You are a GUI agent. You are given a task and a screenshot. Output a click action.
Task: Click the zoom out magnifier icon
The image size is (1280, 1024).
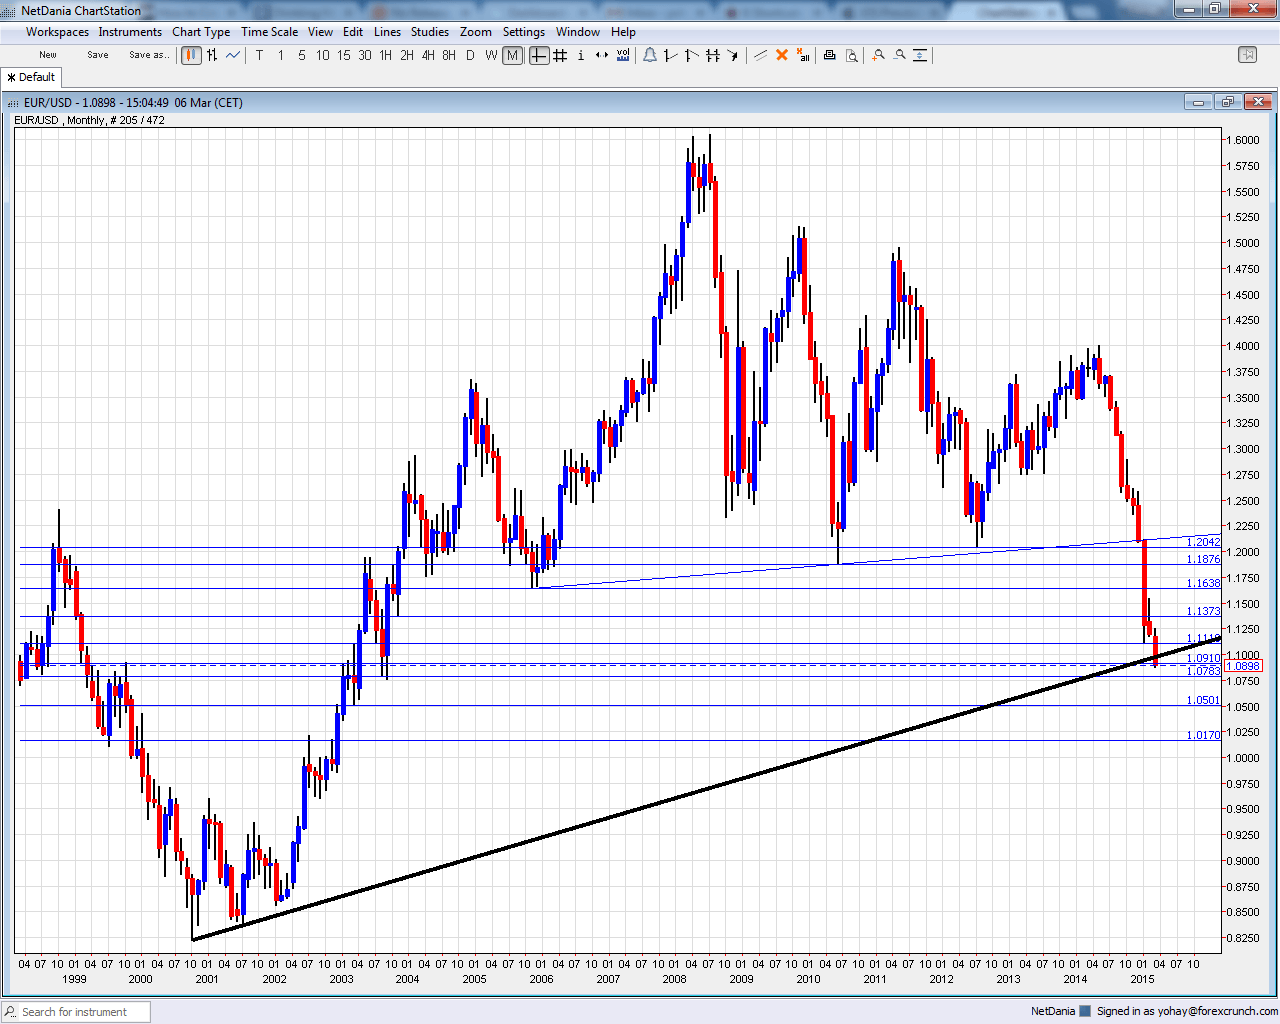899,55
